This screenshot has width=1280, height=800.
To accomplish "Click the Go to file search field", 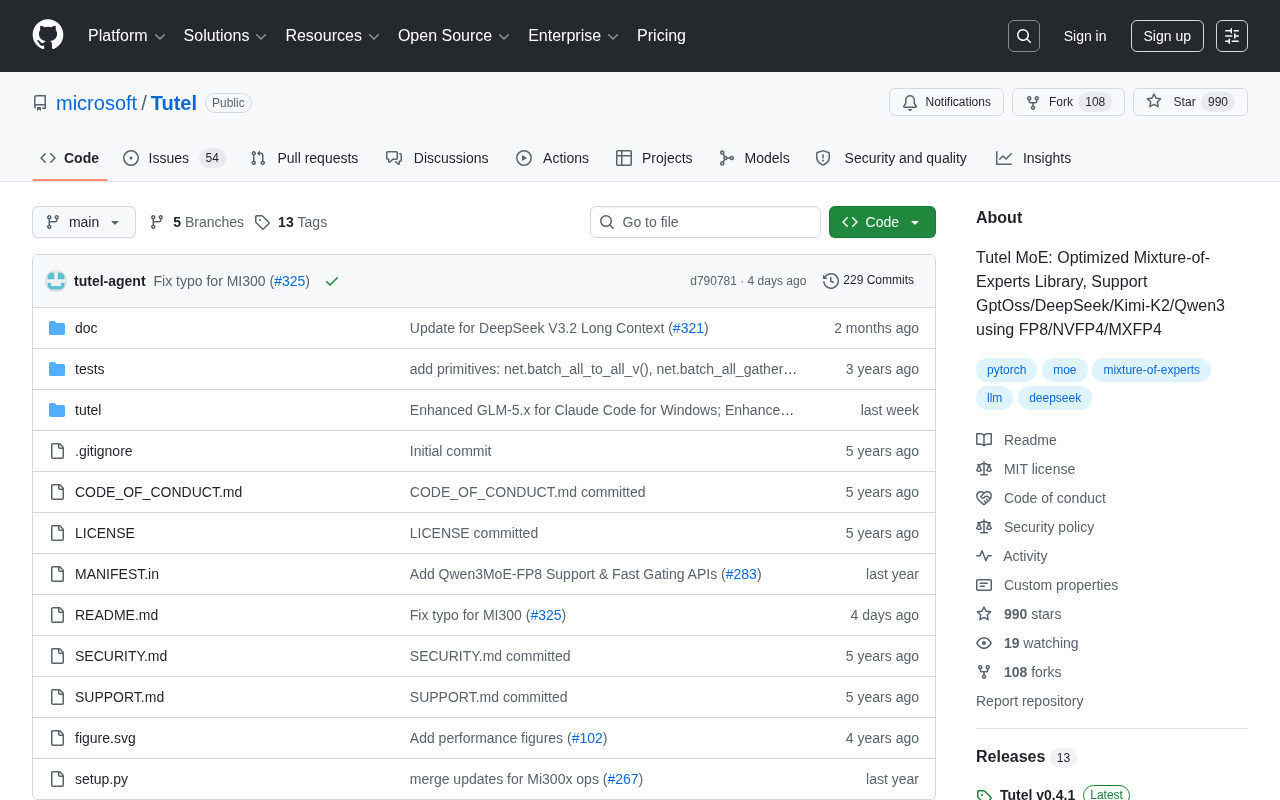I will coord(705,222).
